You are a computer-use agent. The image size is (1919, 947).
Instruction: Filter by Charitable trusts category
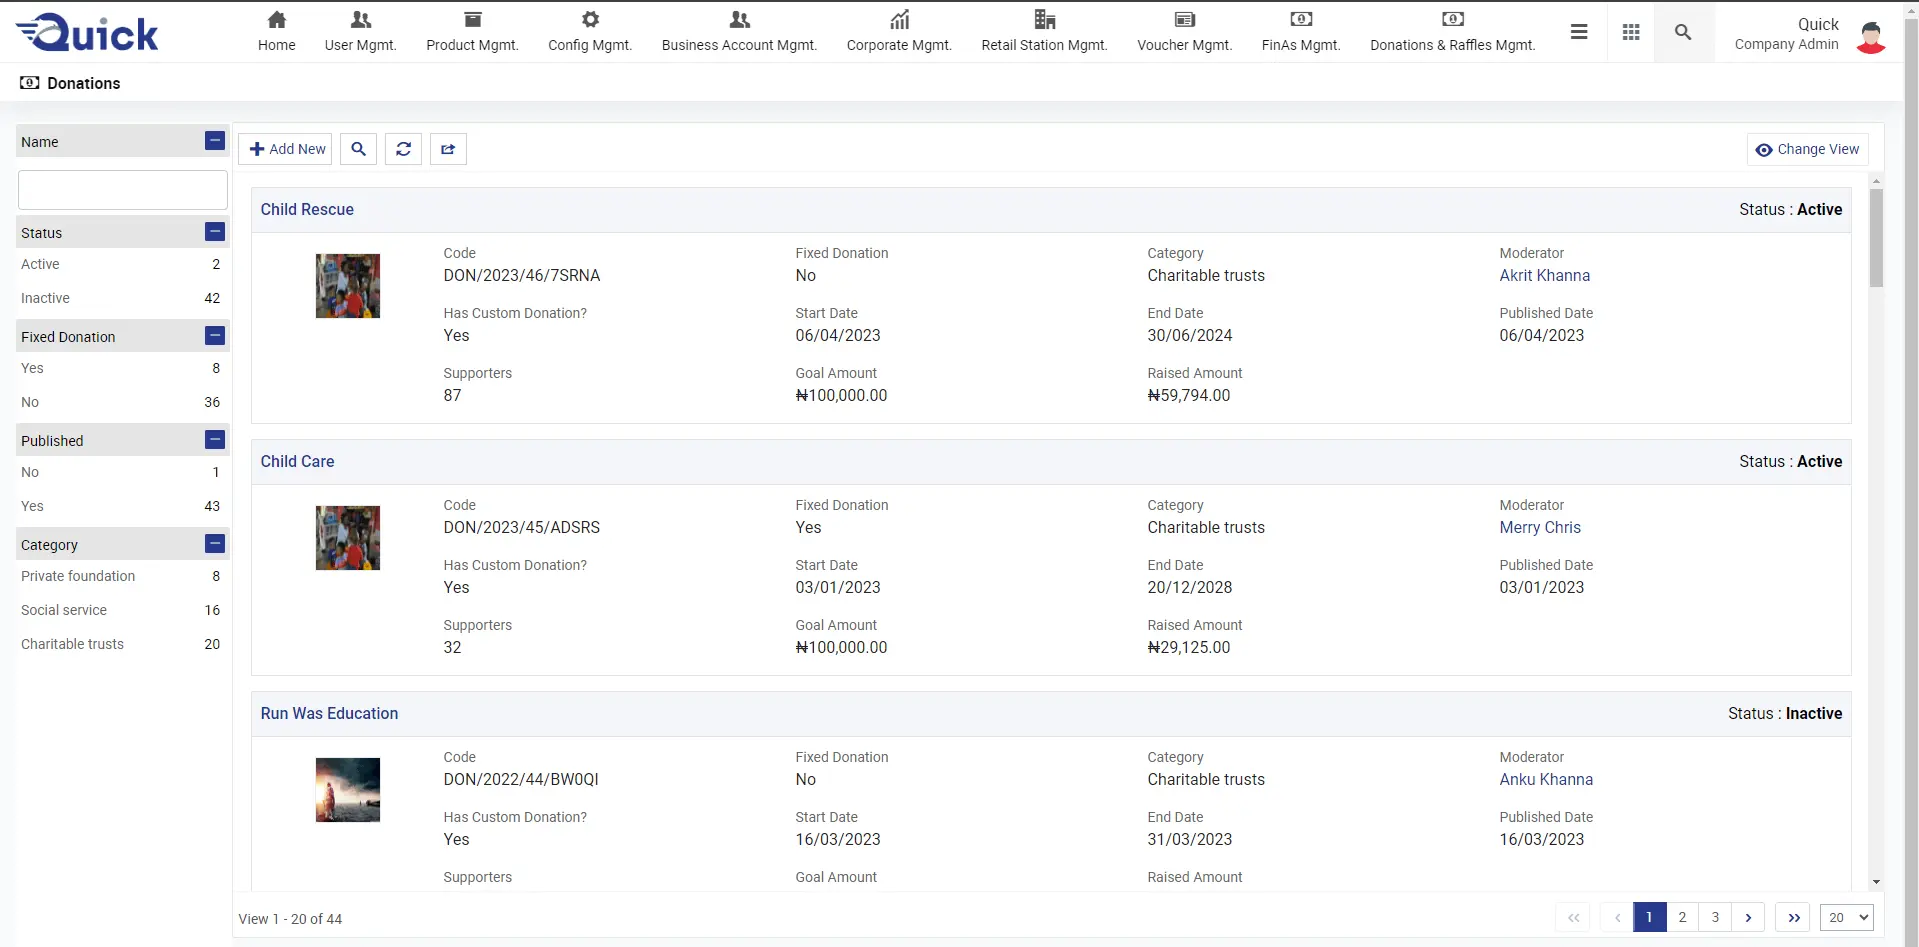coord(72,644)
